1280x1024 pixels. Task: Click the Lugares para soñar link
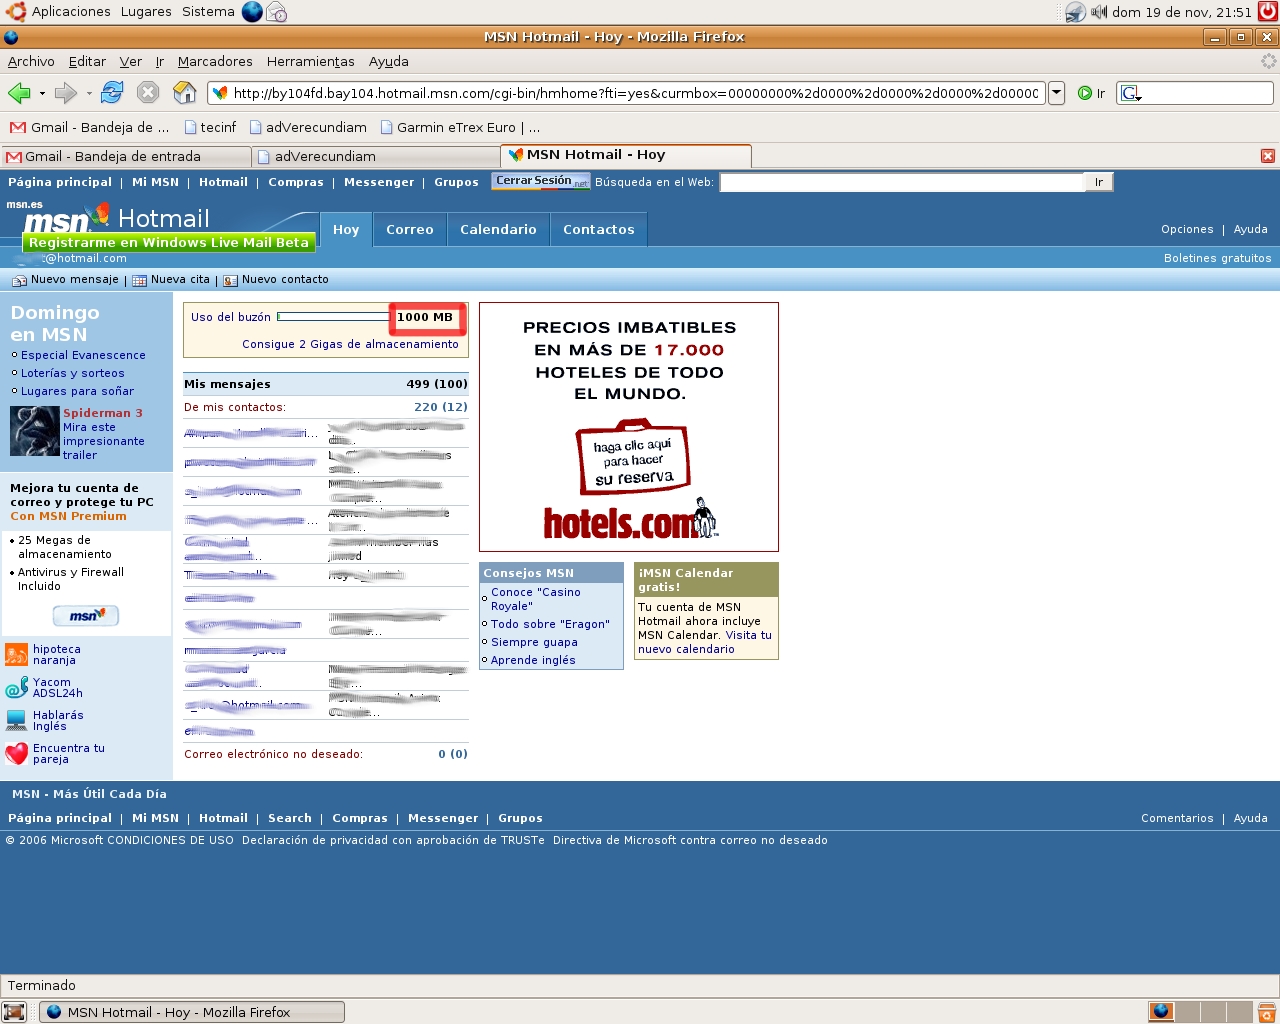click(x=77, y=391)
